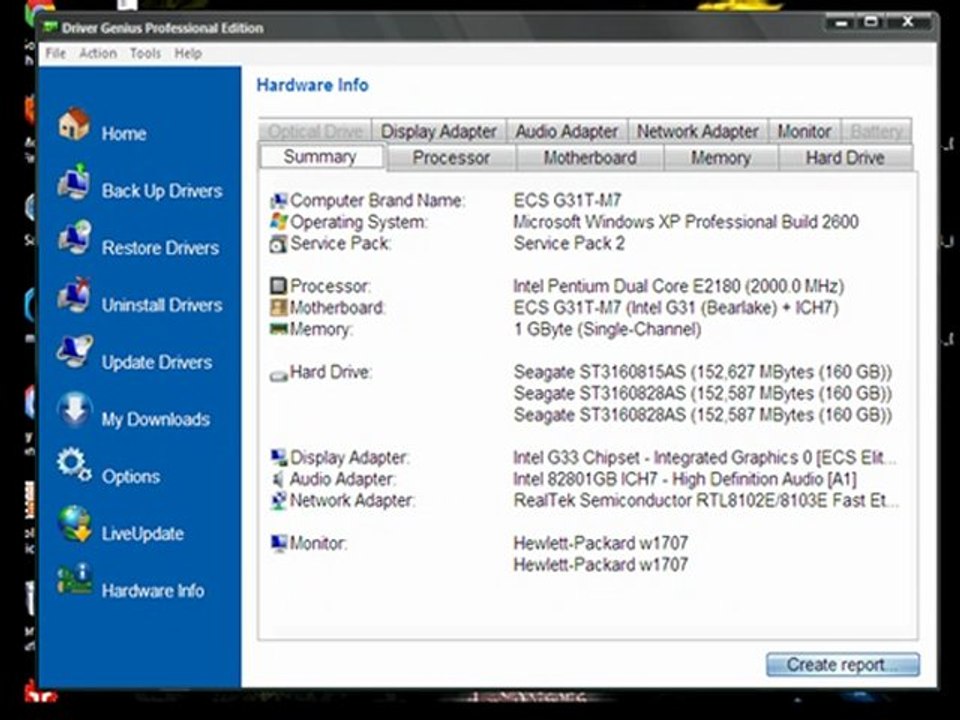Open Options label in sidebar
Image resolution: width=960 pixels, height=720 pixels.
click(x=131, y=476)
